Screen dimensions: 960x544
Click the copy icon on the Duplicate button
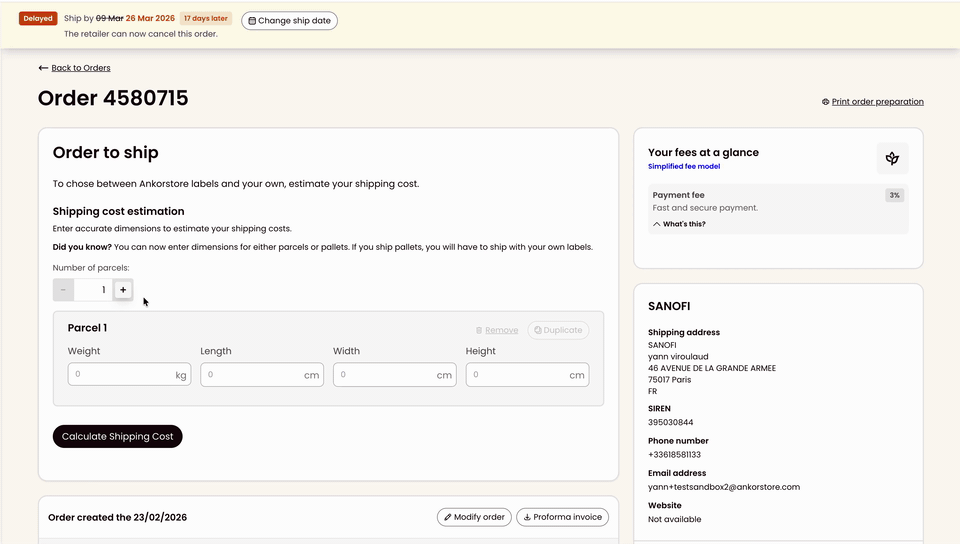(x=538, y=330)
